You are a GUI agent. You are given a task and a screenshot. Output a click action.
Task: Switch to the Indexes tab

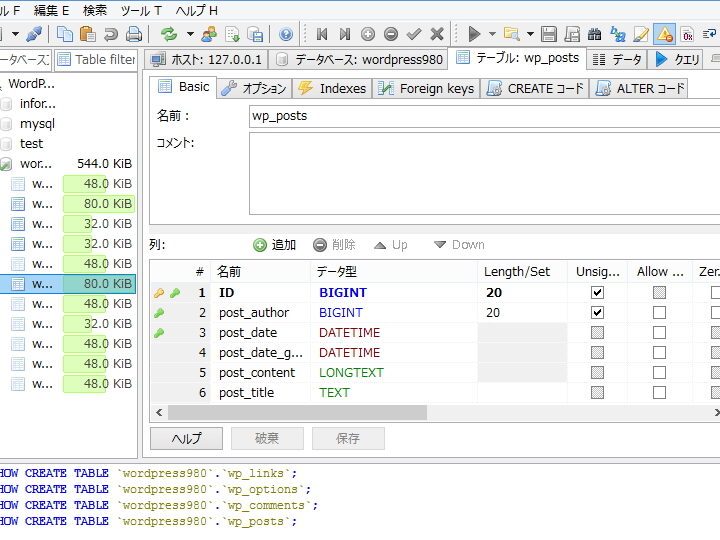[333, 88]
